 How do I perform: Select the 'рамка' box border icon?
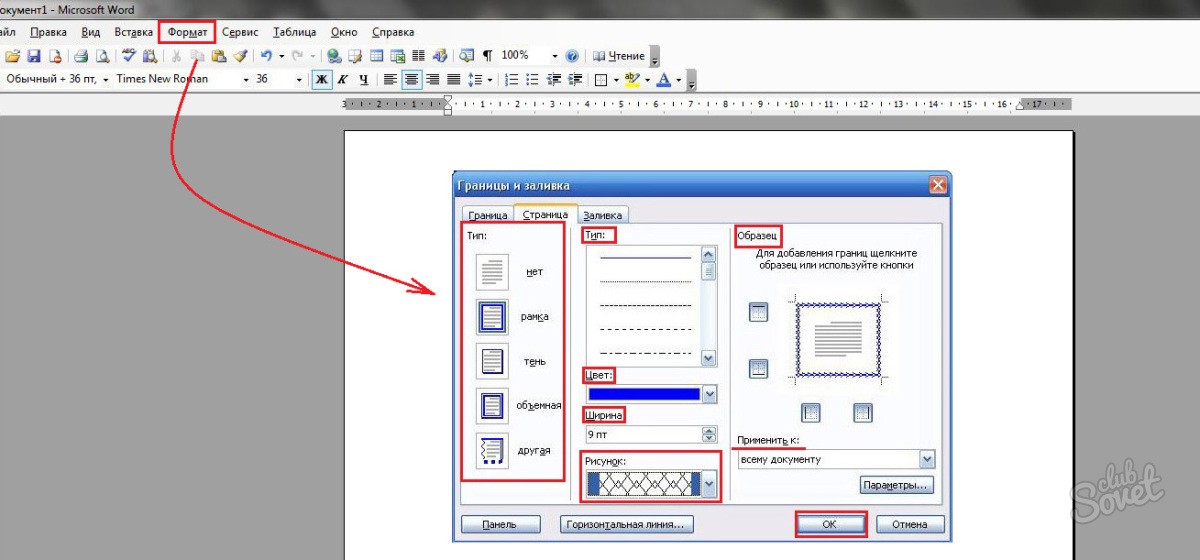492,317
